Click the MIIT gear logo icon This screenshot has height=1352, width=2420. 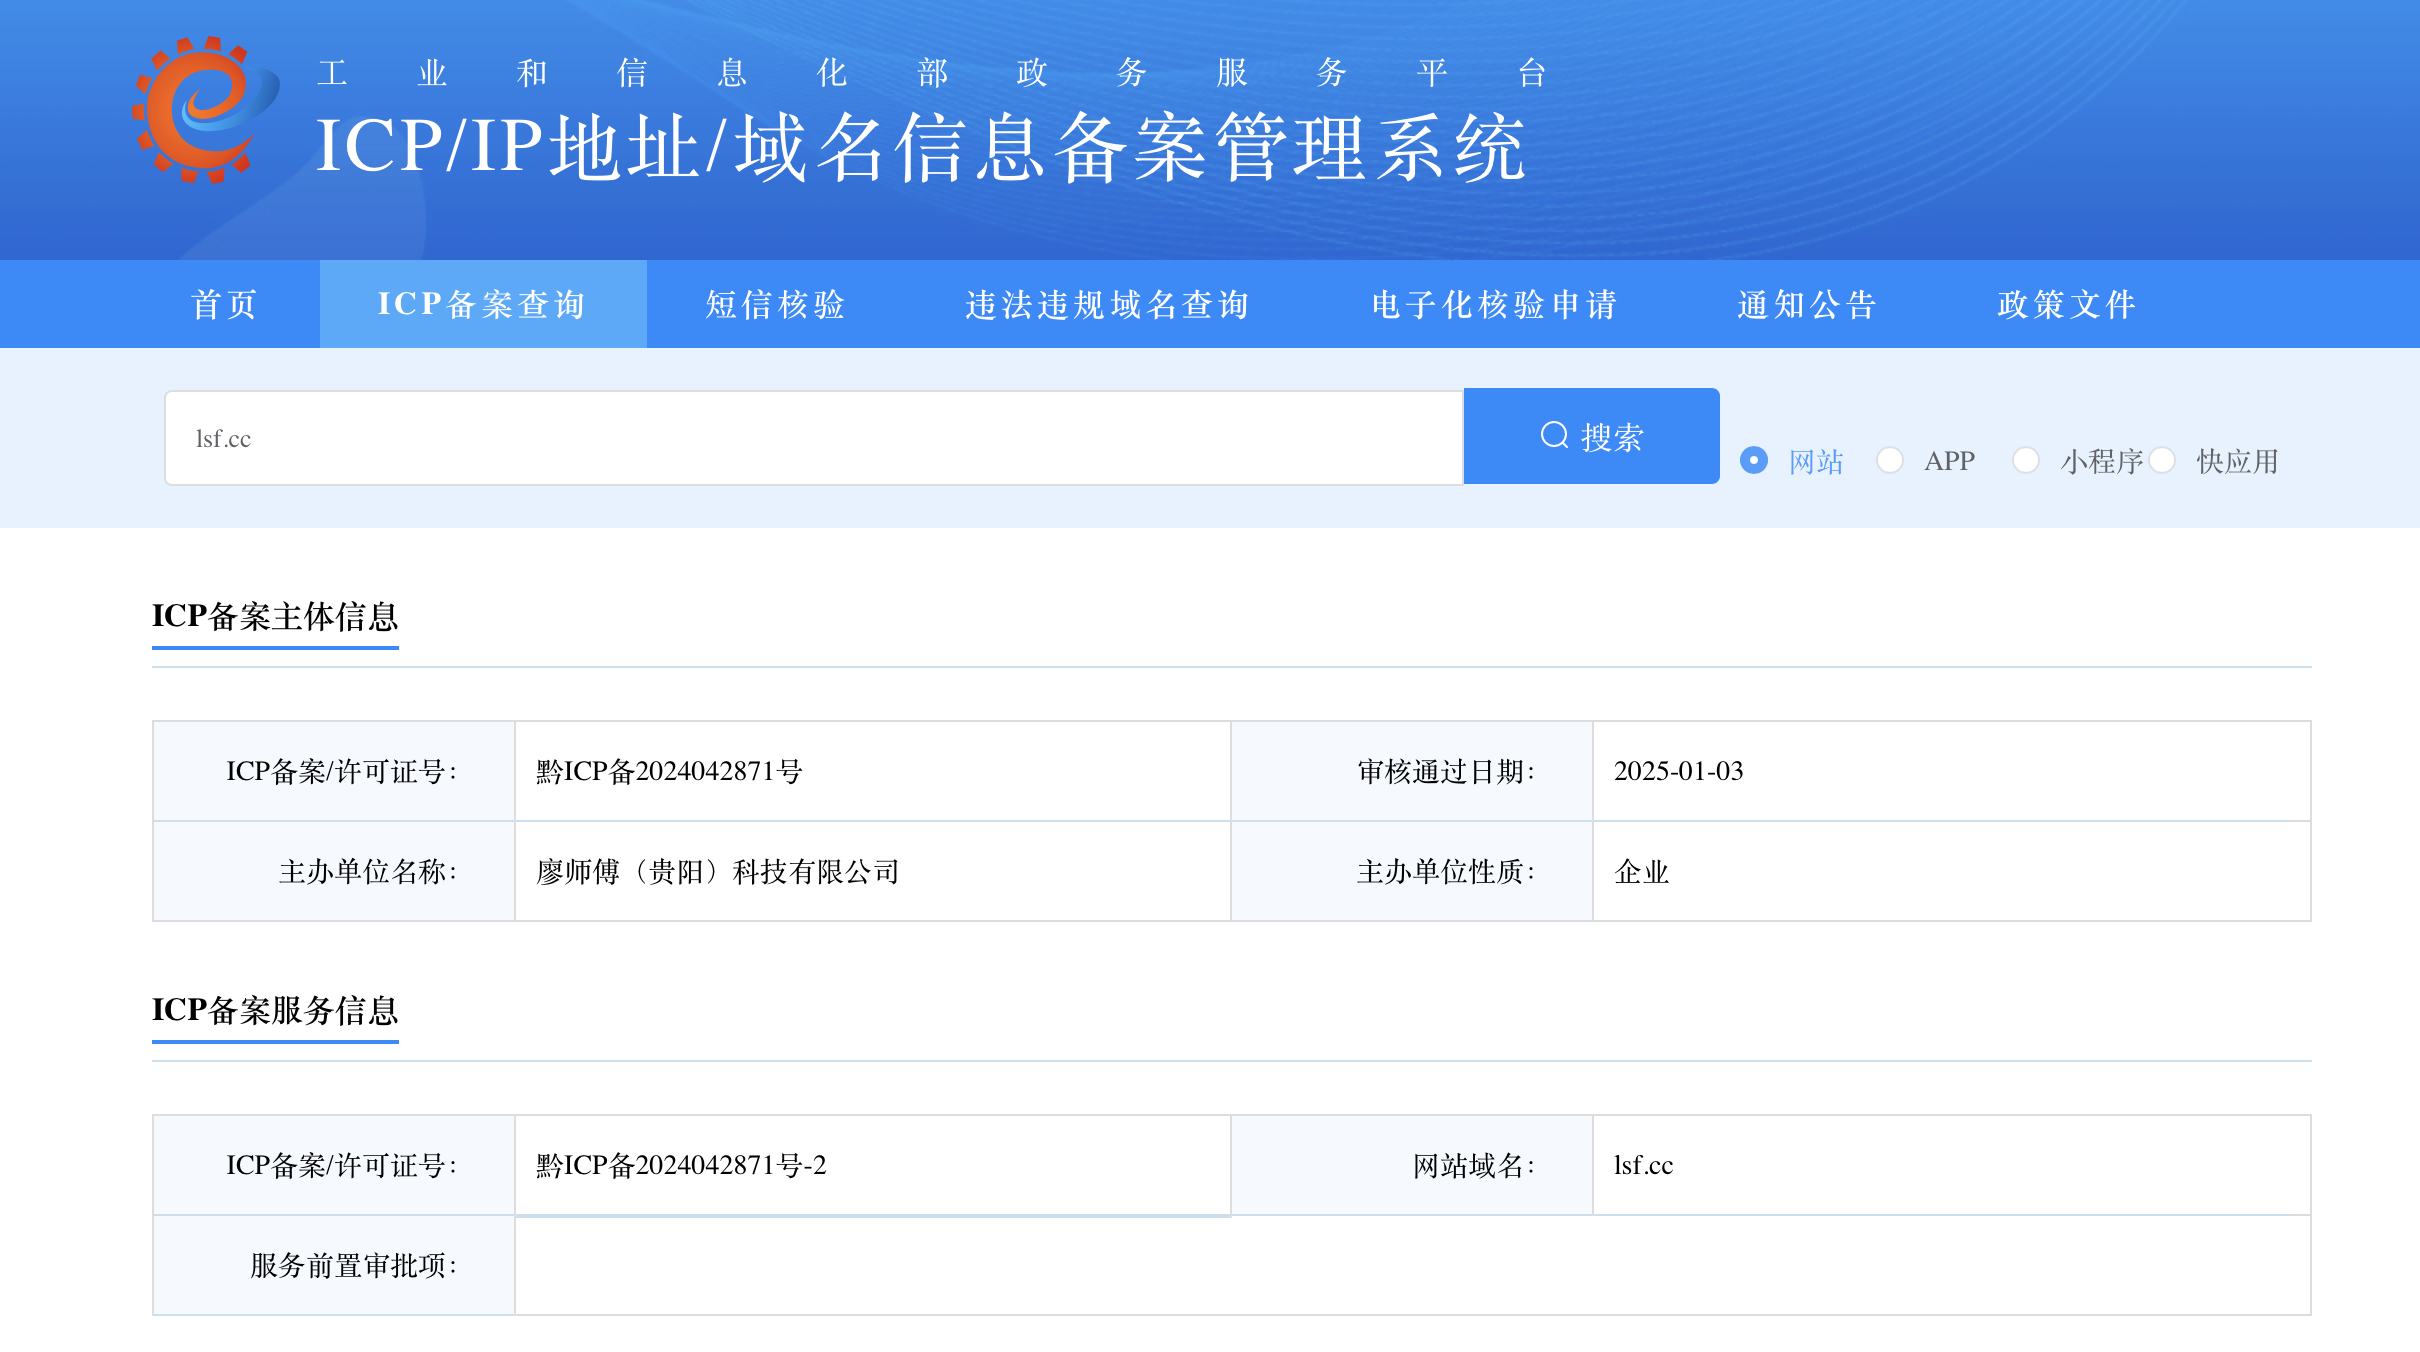(205, 109)
